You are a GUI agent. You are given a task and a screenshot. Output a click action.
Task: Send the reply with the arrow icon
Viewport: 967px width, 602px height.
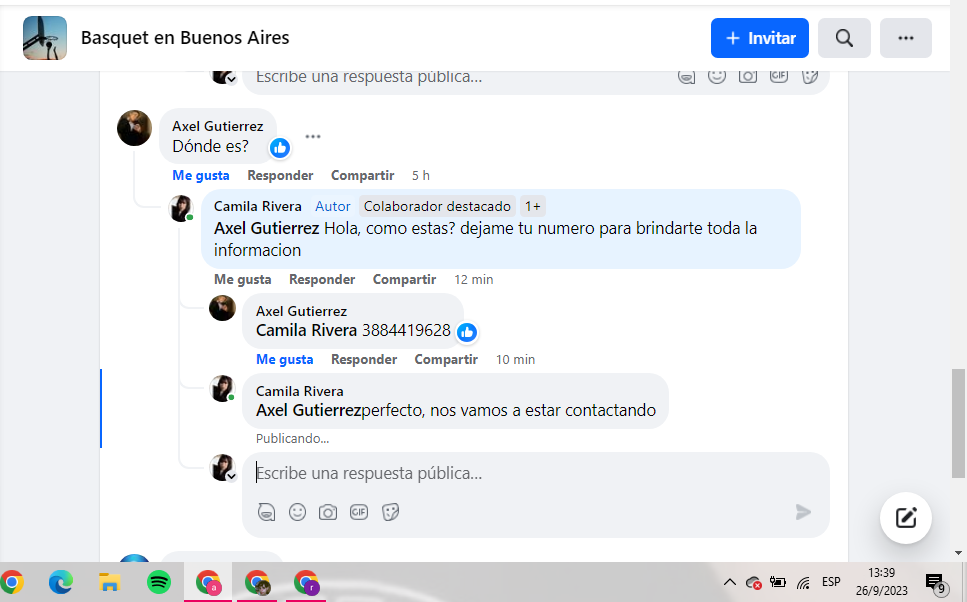(803, 512)
